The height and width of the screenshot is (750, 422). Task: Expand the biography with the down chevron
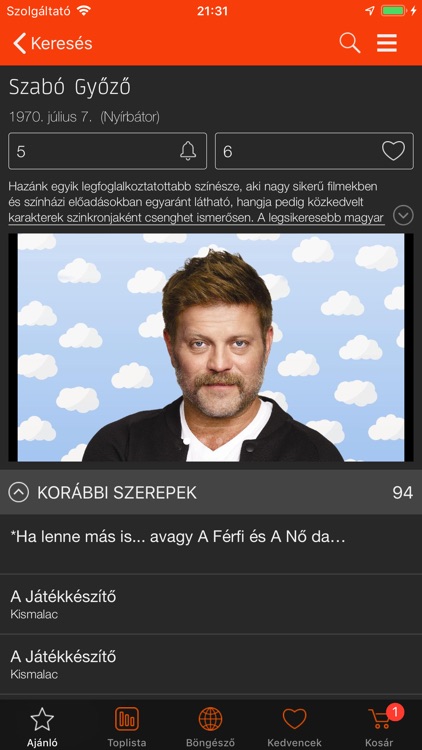(x=403, y=216)
